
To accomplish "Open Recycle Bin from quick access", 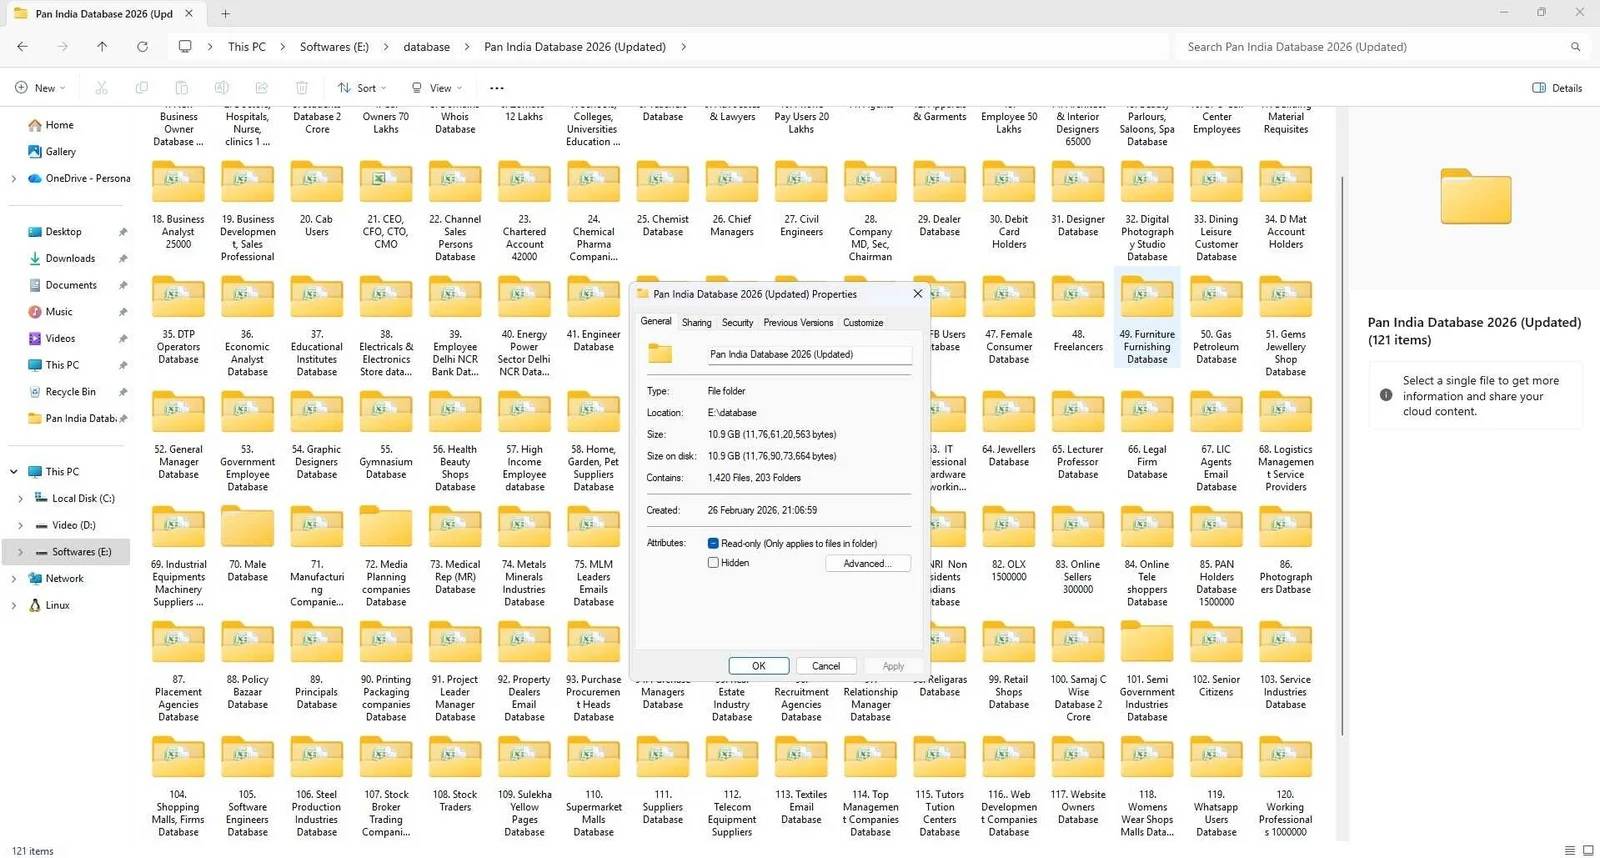I will (70, 392).
